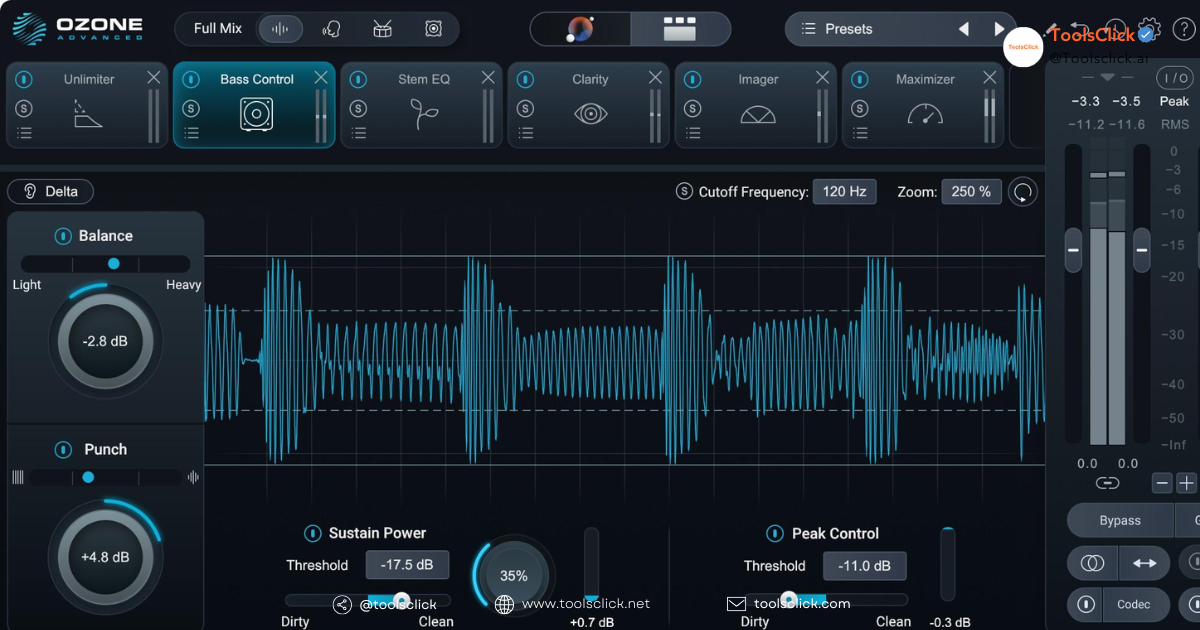
Task: Solo the Cutoff Frequency band
Action: pos(684,191)
